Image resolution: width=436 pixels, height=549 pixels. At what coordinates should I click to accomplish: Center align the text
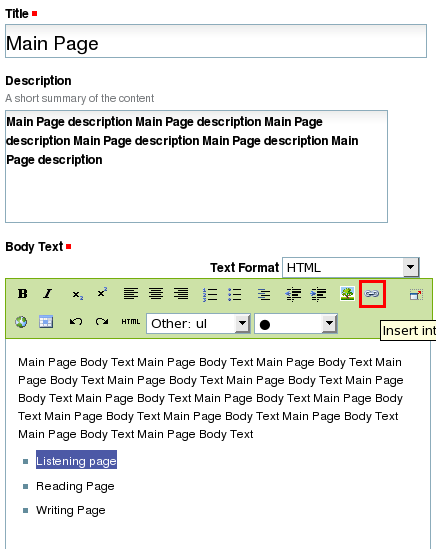[156, 294]
